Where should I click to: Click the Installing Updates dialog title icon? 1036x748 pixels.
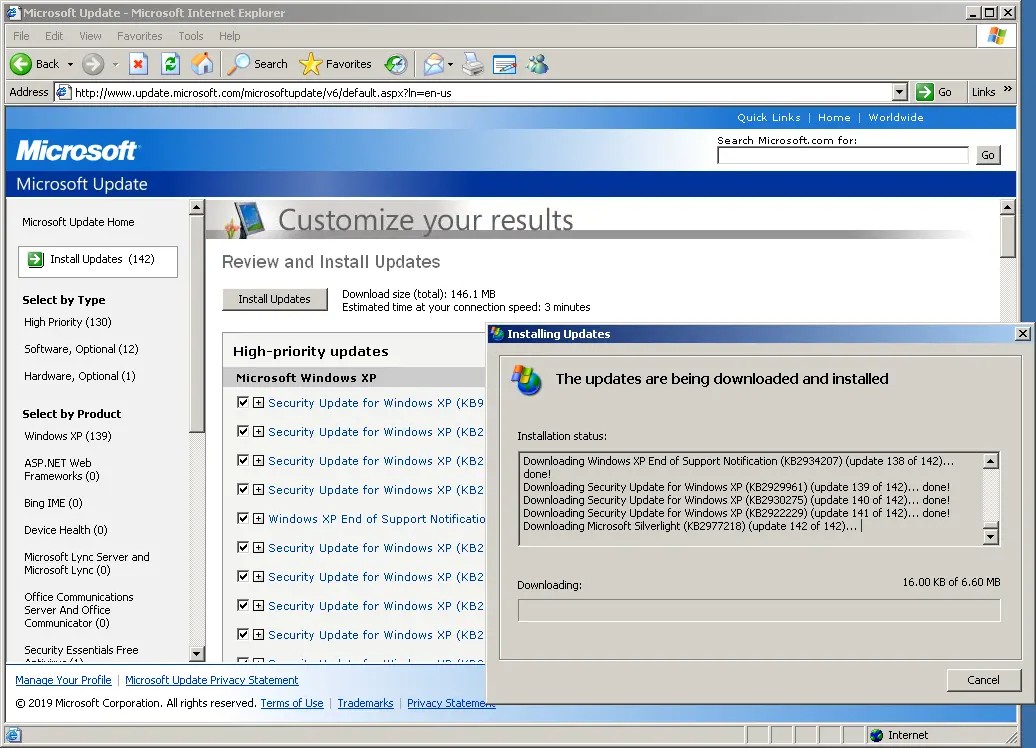(498, 334)
